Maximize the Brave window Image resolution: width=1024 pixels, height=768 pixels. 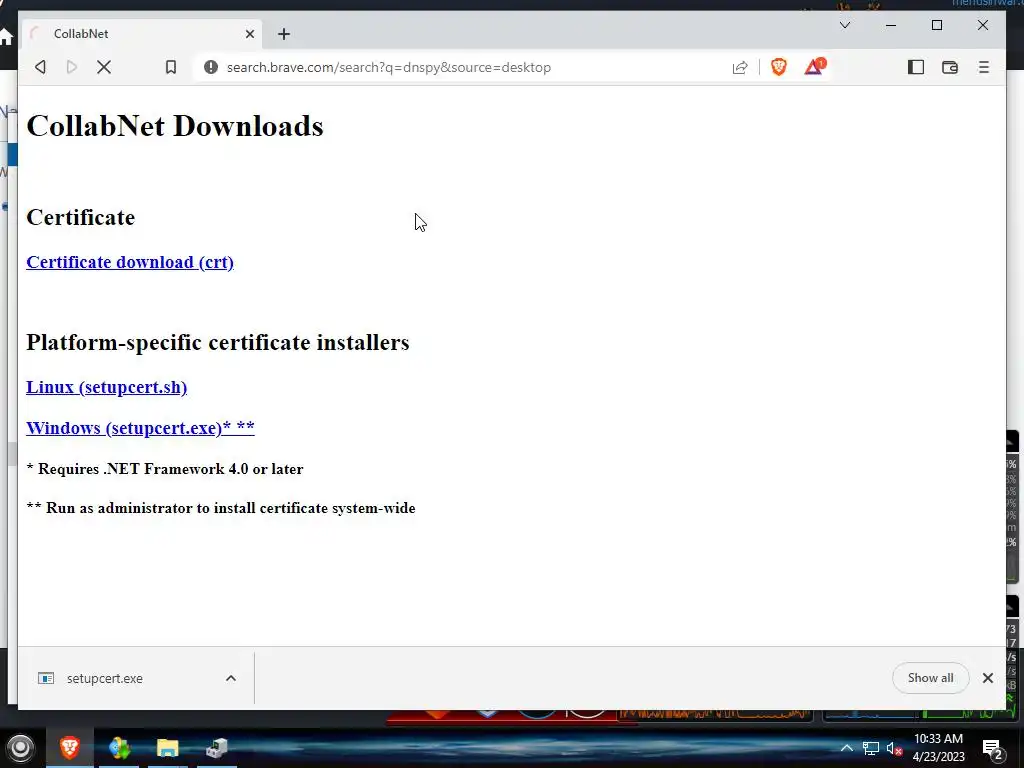pos(936,25)
